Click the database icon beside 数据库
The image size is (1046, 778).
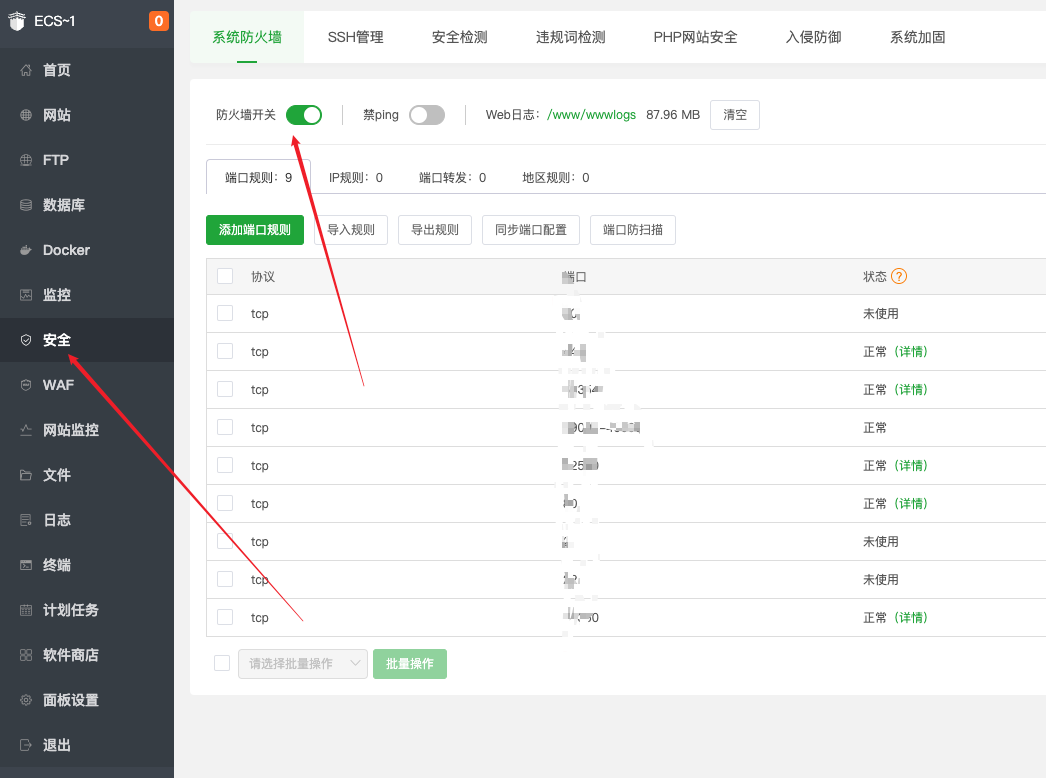pos(26,205)
